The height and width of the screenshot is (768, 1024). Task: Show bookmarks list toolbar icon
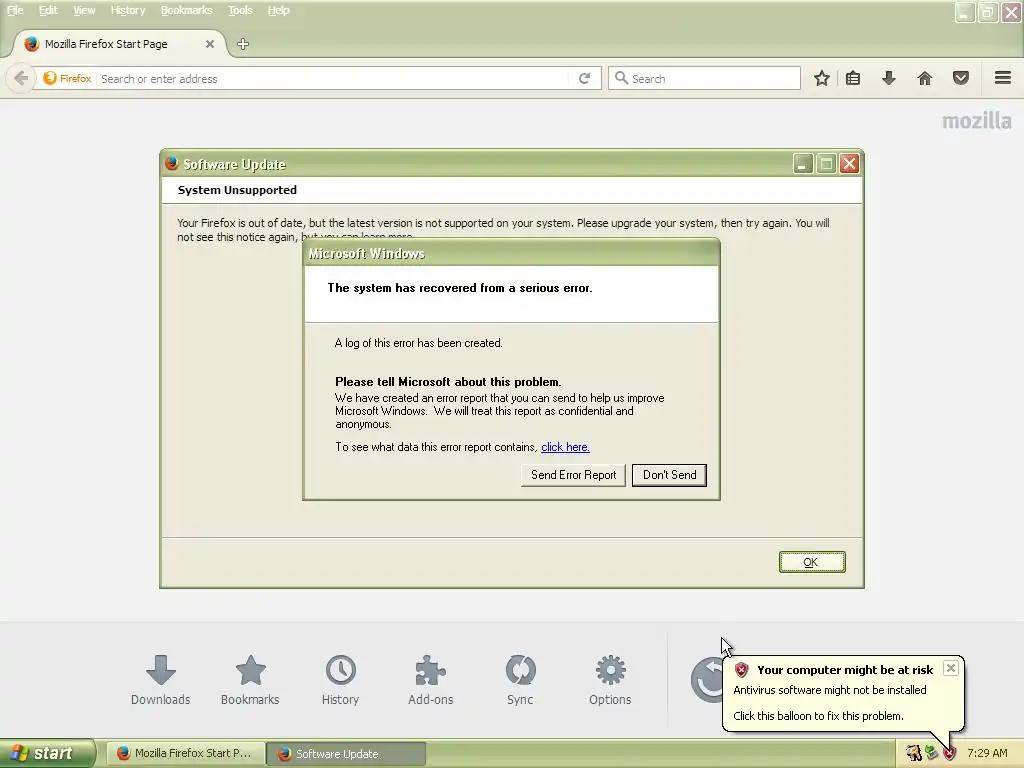853,78
